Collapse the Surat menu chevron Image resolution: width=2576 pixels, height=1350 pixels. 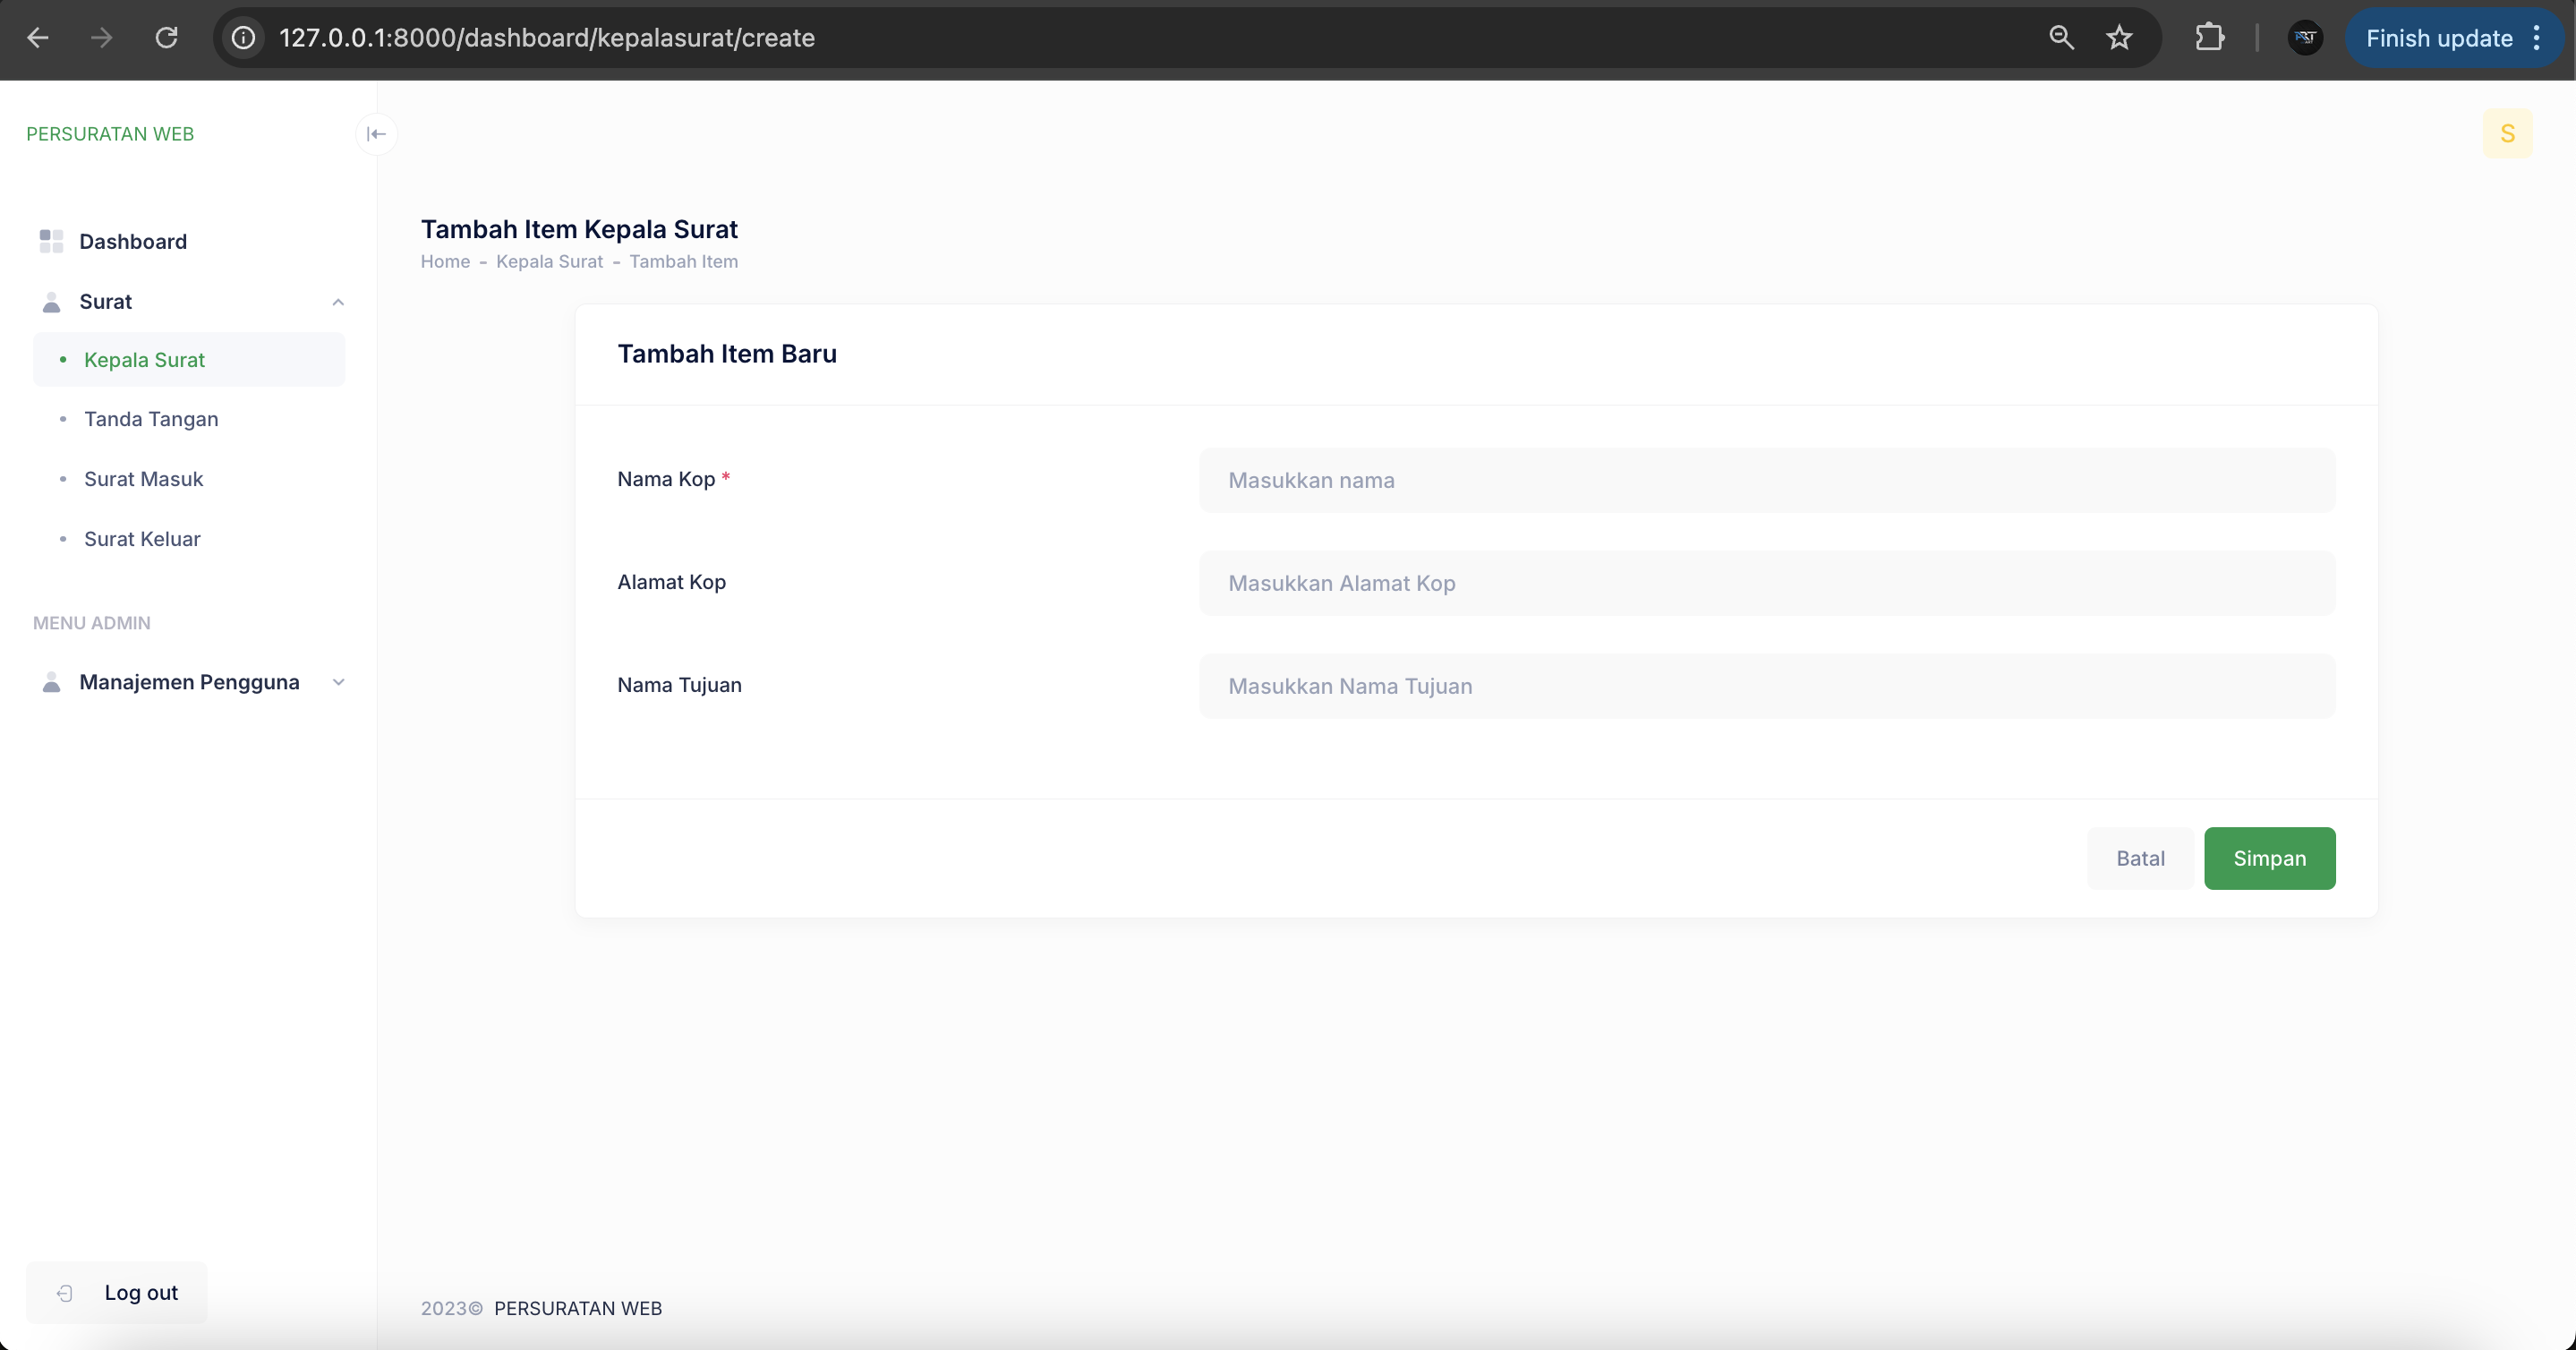(x=338, y=302)
